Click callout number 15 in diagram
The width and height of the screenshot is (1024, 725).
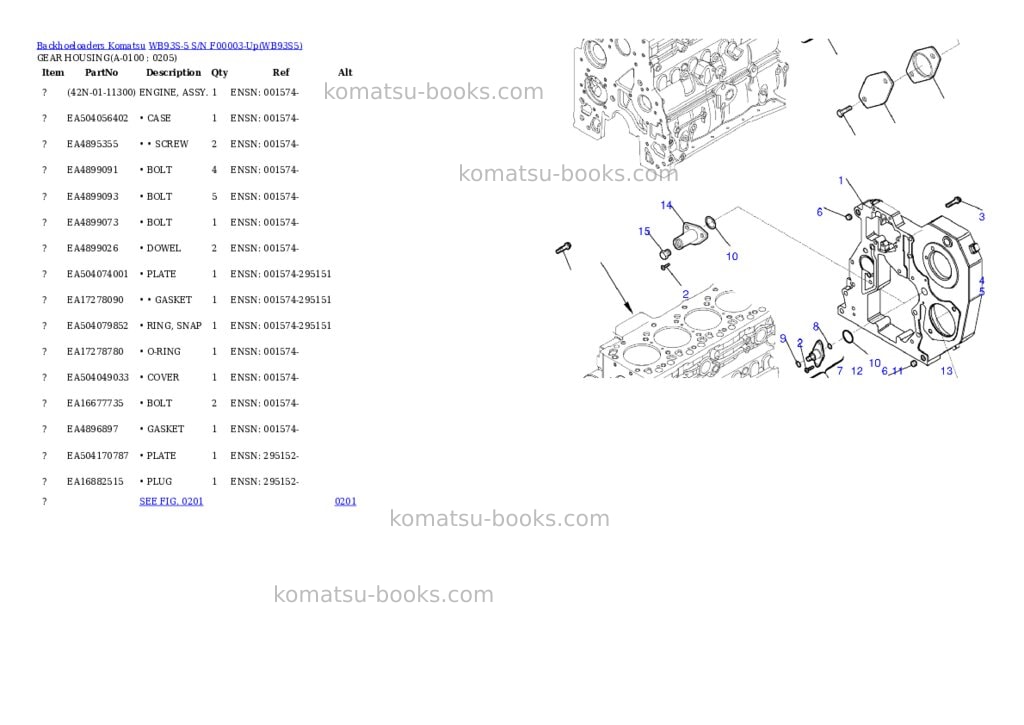click(x=644, y=231)
